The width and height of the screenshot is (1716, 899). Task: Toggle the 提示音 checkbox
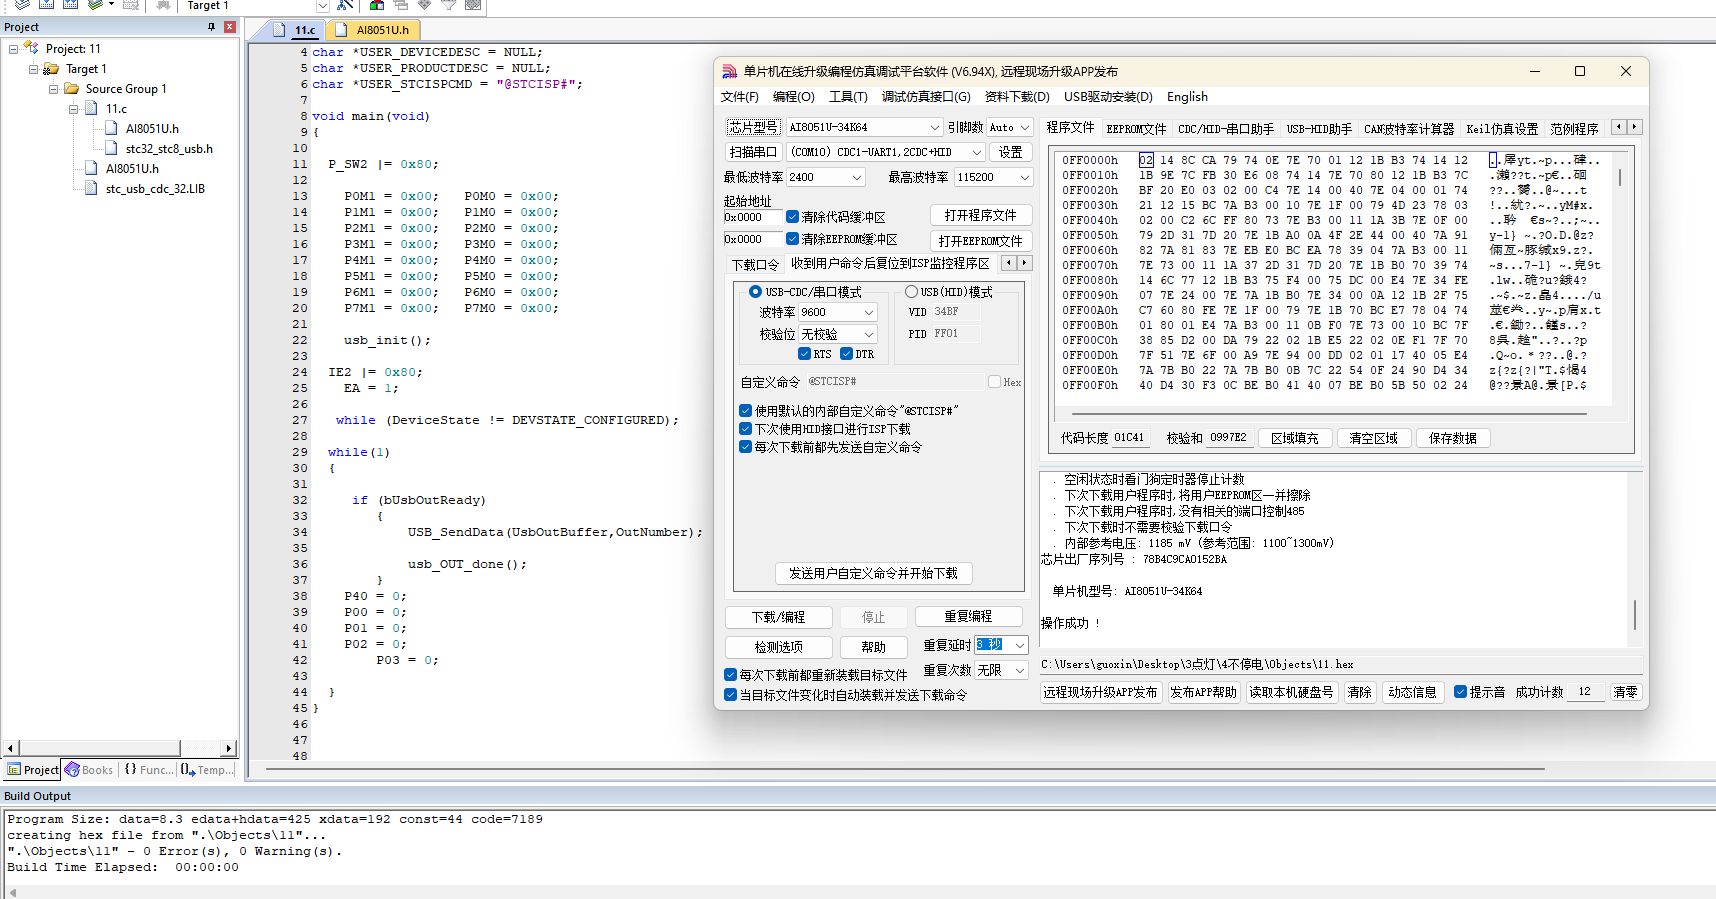[1460, 692]
